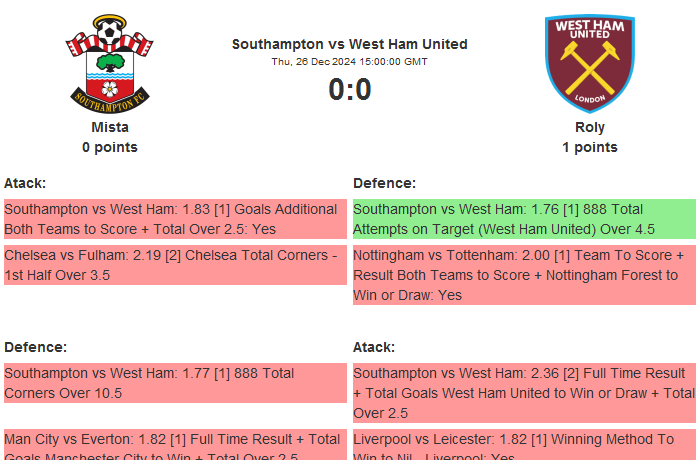Click Roly's 1 points label
The image size is (700, 460).
point(589,147)
